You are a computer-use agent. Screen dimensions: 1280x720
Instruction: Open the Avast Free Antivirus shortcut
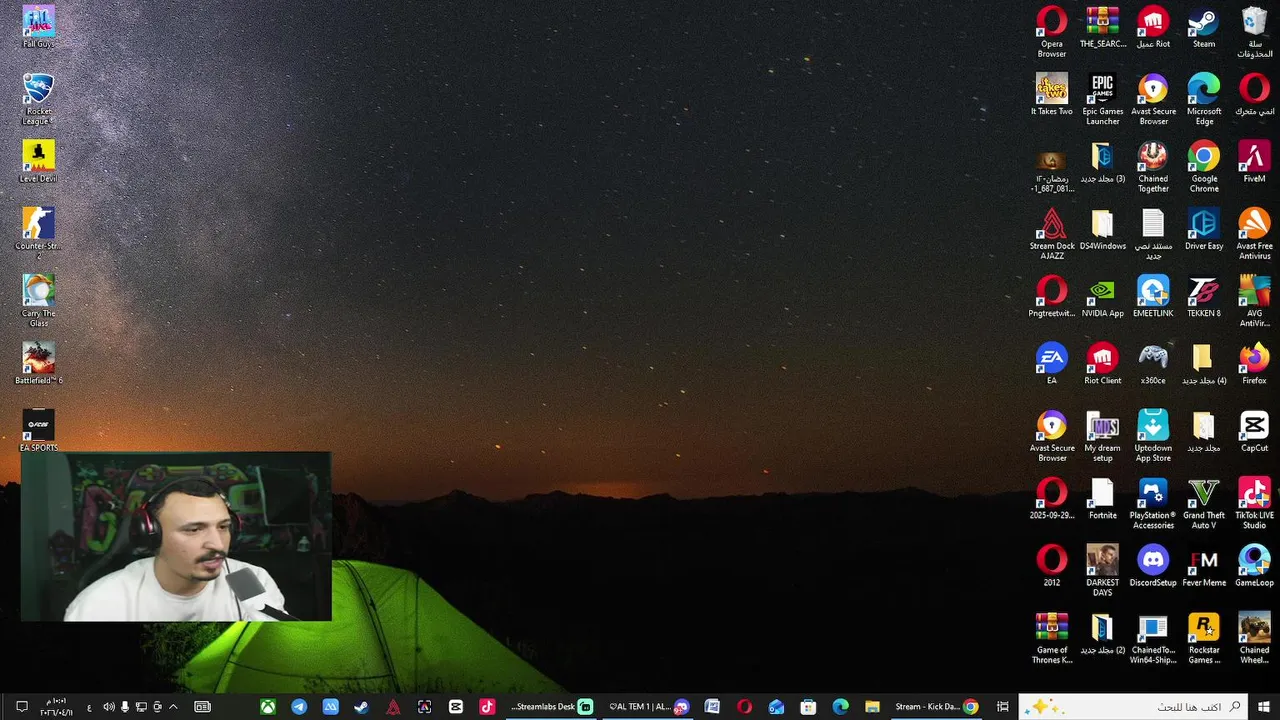1254,233
